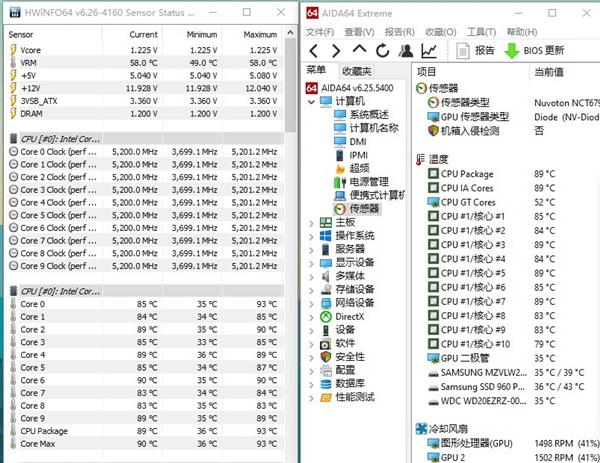Image resolution: width=600 pixels, height=463 pixels.
Task: Click the 配置 tree item icon
Action: pyautogui.click(x=326, y=370)
